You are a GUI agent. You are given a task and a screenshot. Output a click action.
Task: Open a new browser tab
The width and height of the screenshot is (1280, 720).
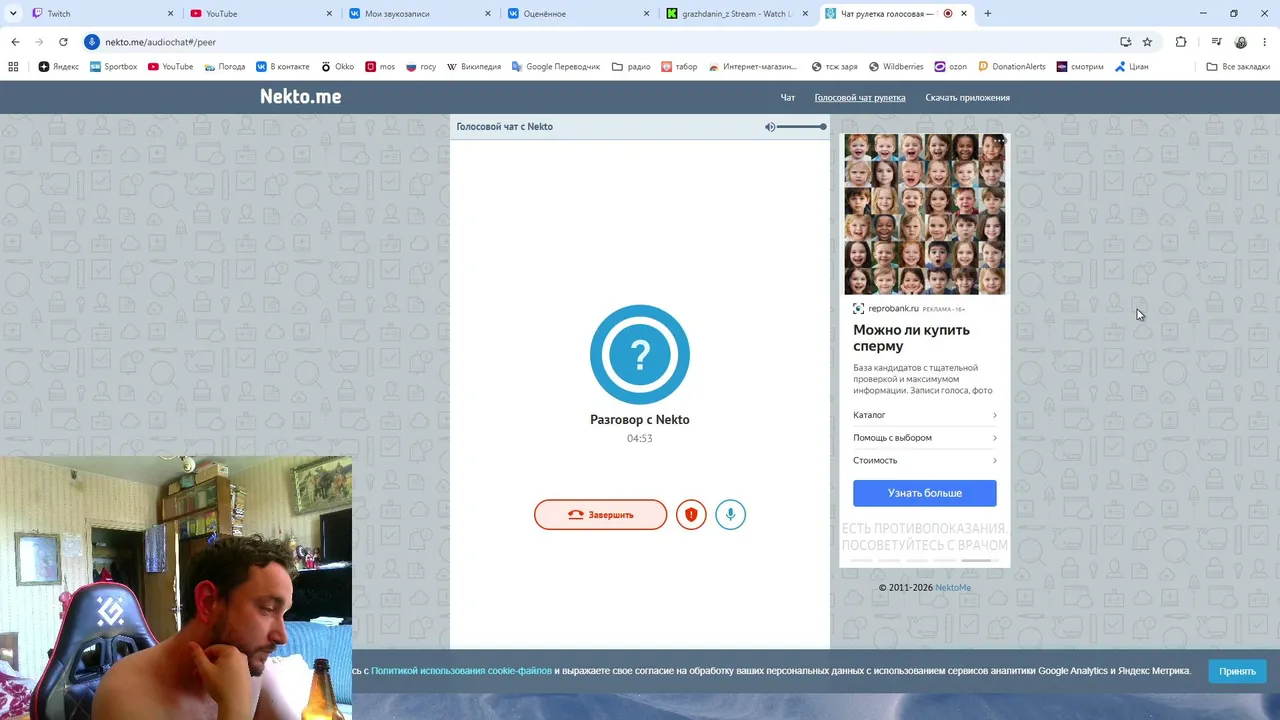[x=988, y=14]
